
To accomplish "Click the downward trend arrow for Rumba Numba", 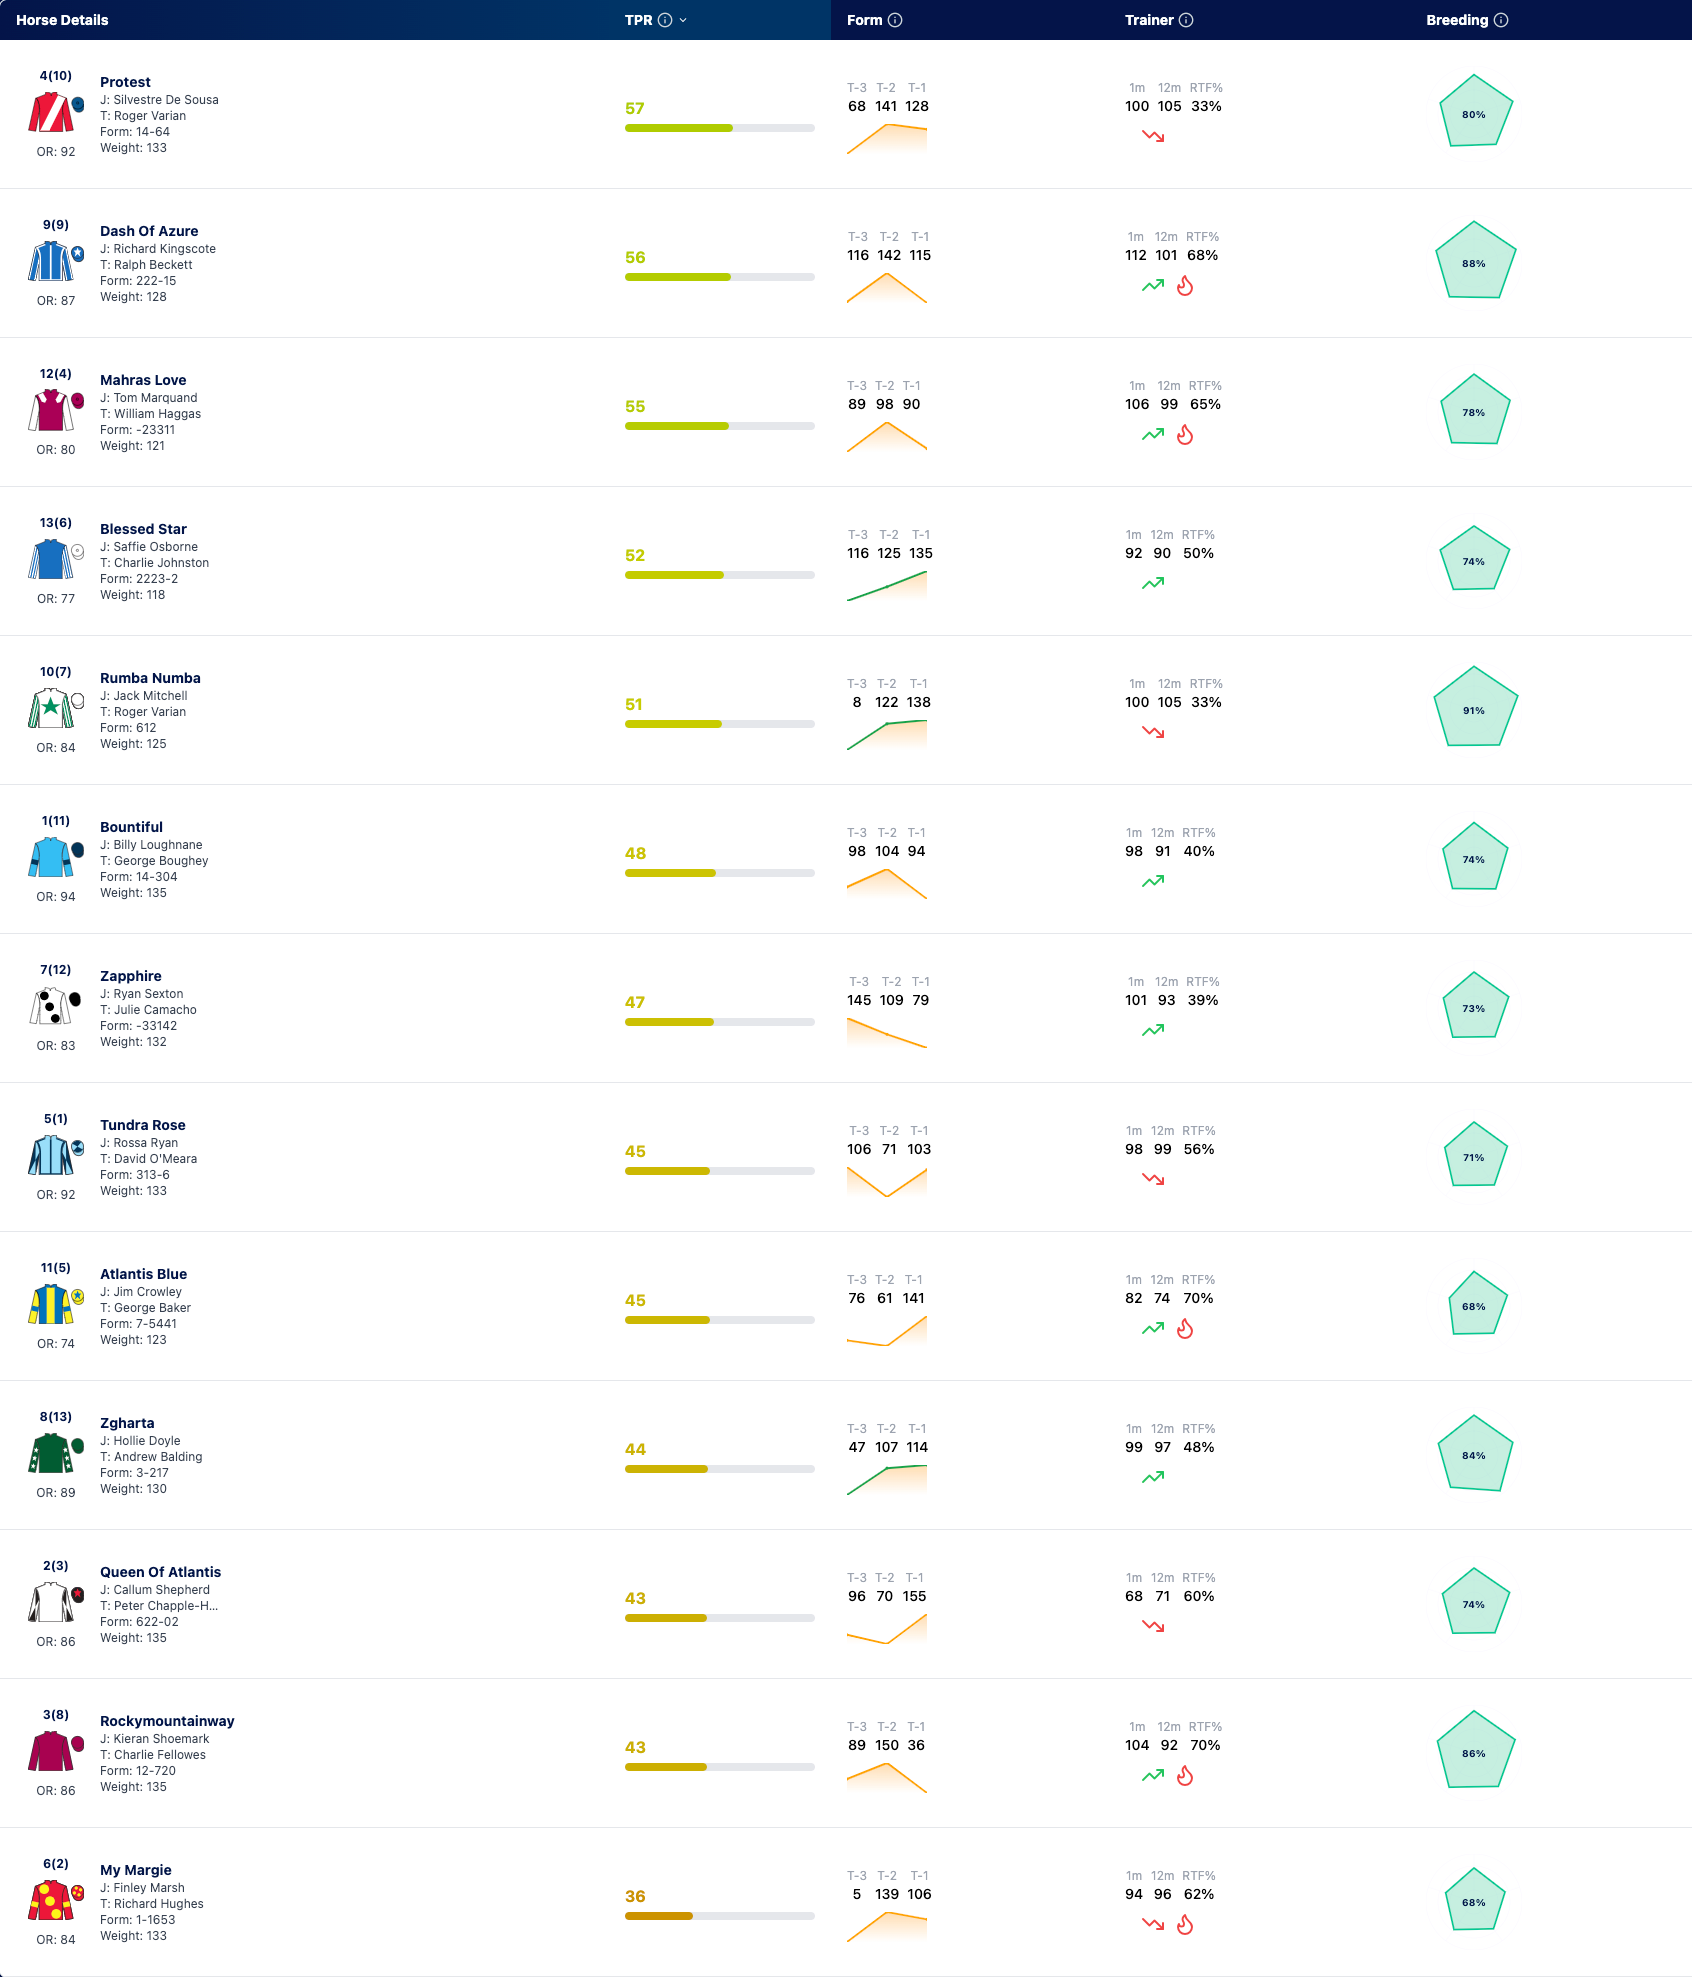I will (x=1153, y=732).
